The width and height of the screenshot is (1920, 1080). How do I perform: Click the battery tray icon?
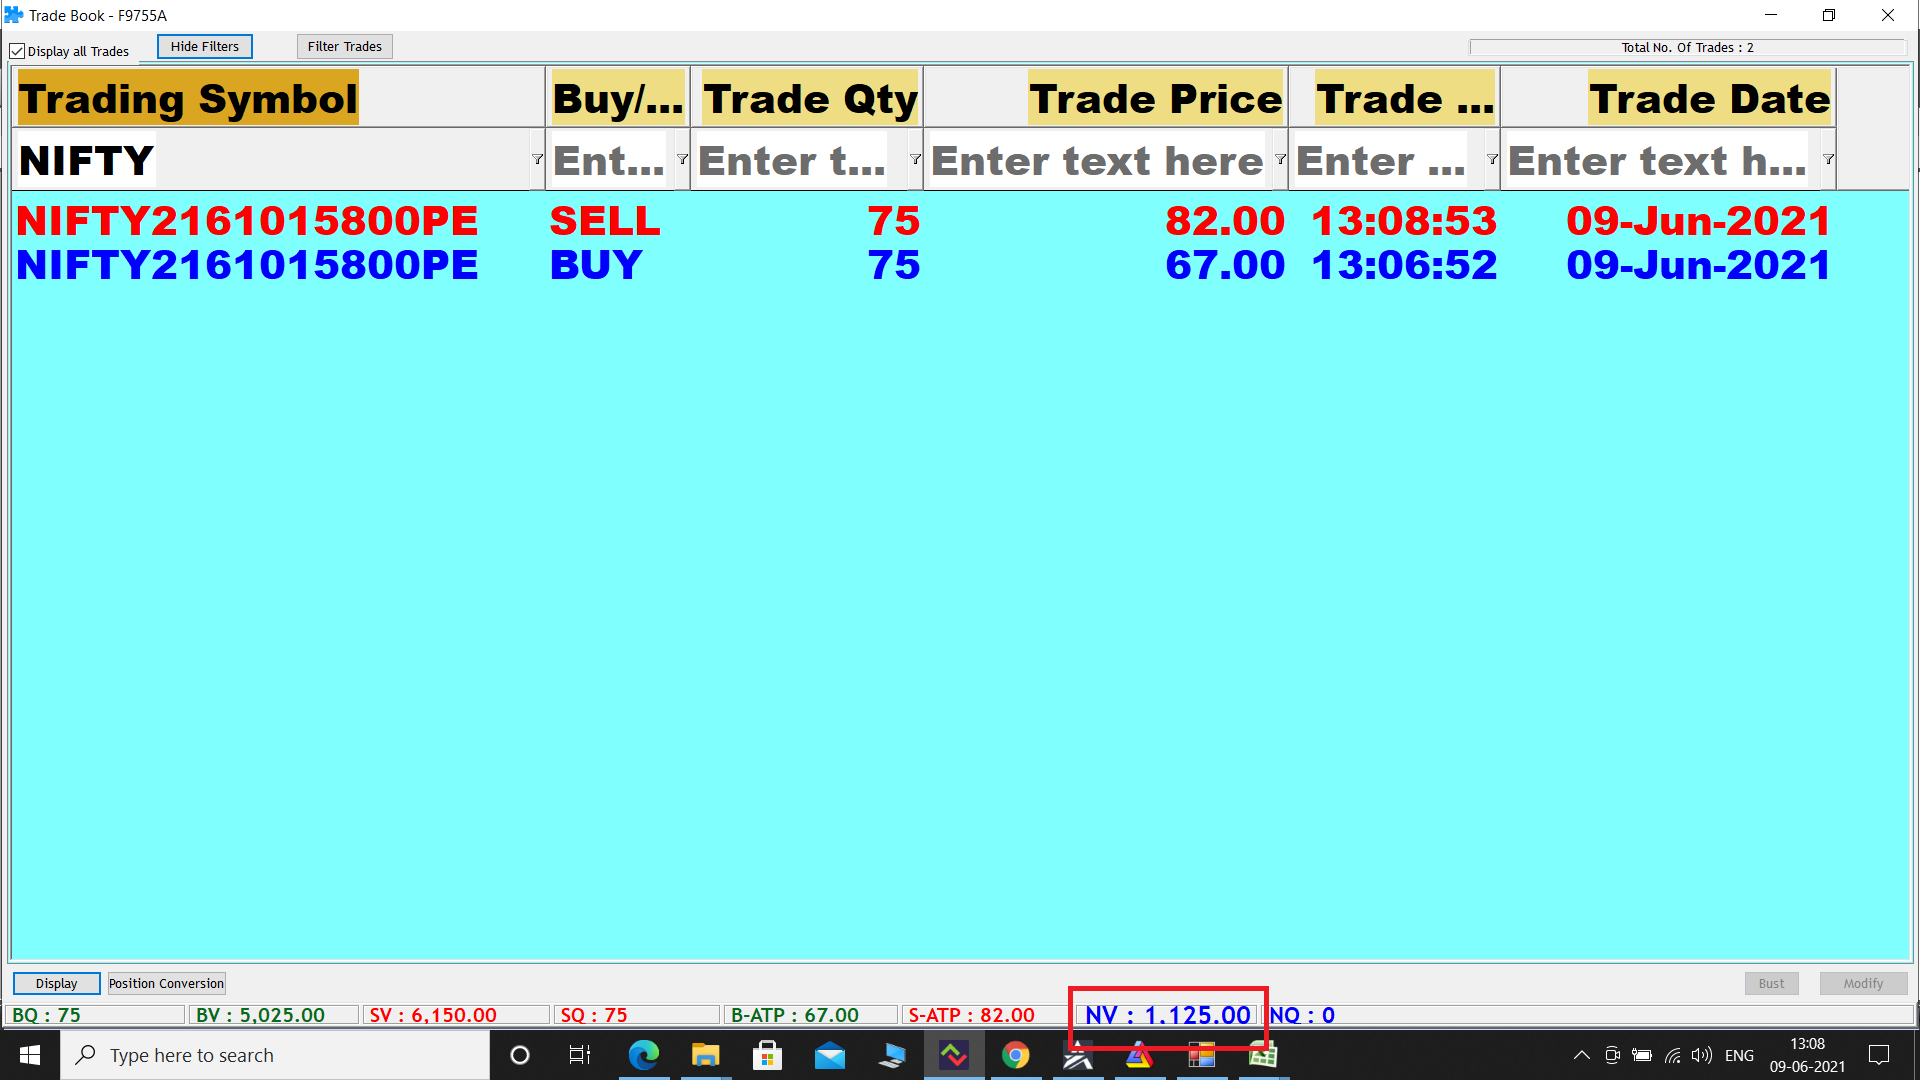click(1642, 1055)
